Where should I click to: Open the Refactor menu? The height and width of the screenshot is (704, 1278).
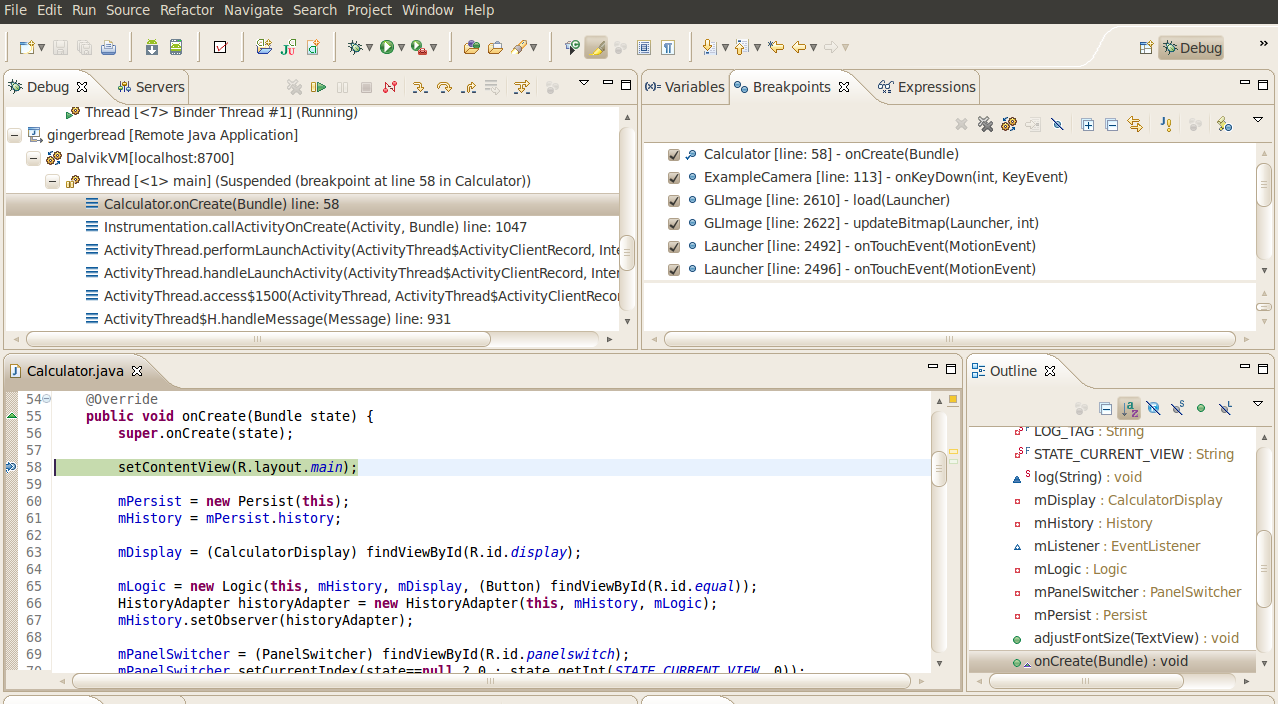pyautogui.click(x=187, y=10)
